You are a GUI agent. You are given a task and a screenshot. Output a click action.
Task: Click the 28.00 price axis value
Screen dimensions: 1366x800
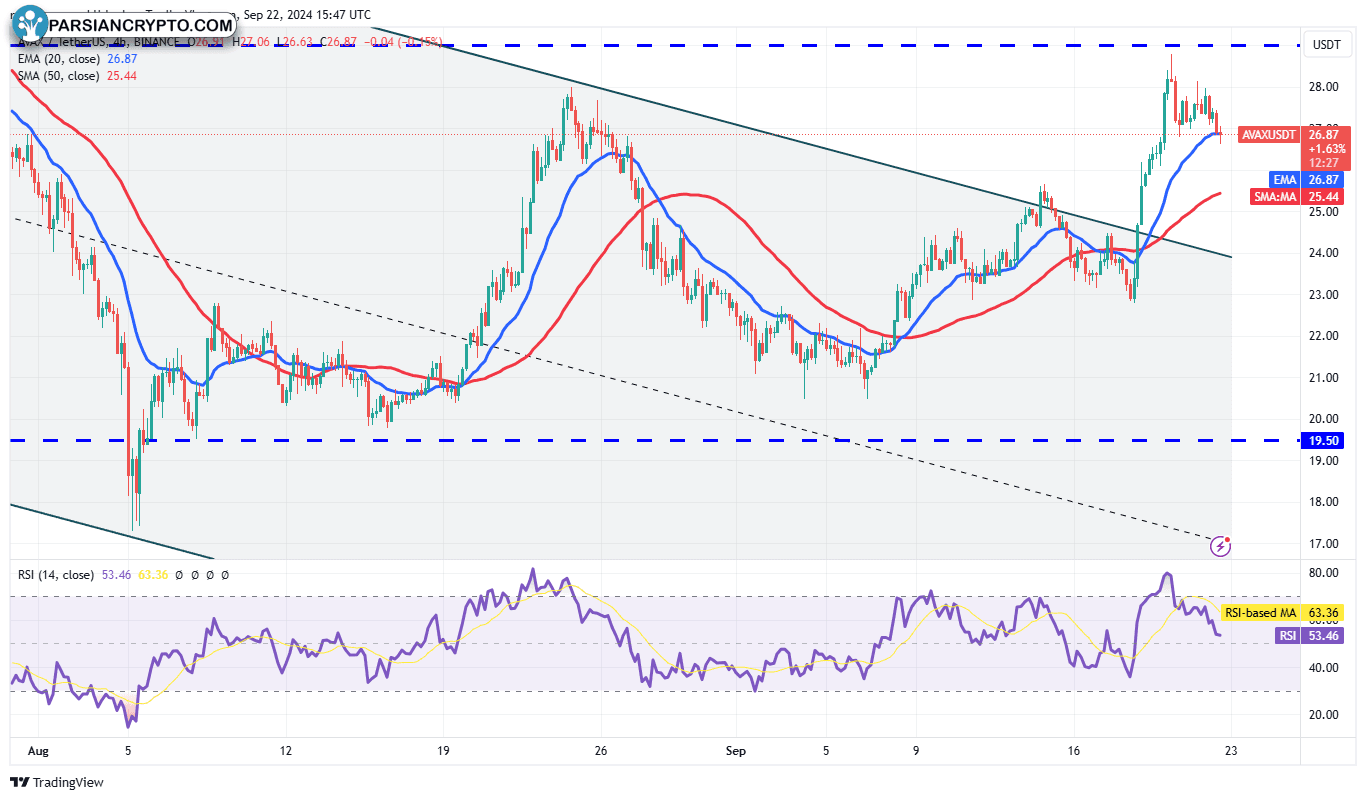pos(1324,86)
